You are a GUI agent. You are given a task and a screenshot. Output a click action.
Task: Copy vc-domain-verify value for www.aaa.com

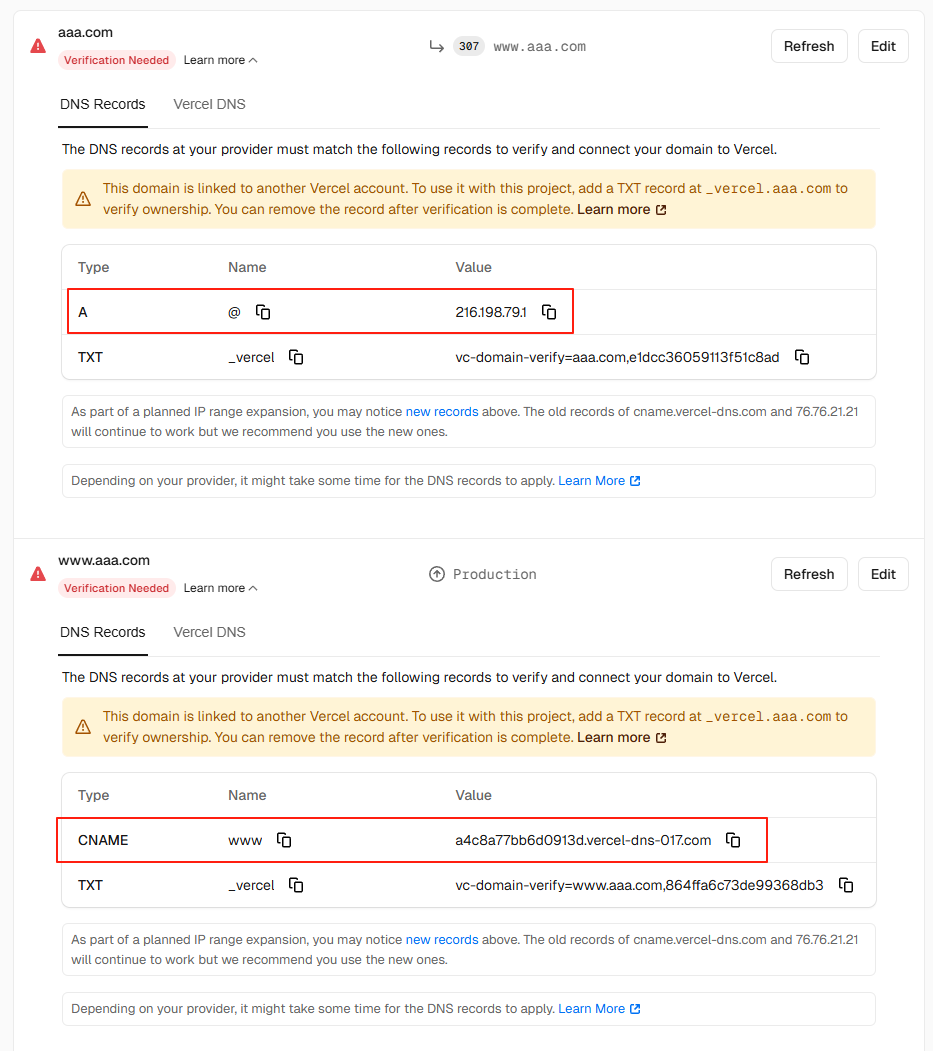[x=846, y=885]
